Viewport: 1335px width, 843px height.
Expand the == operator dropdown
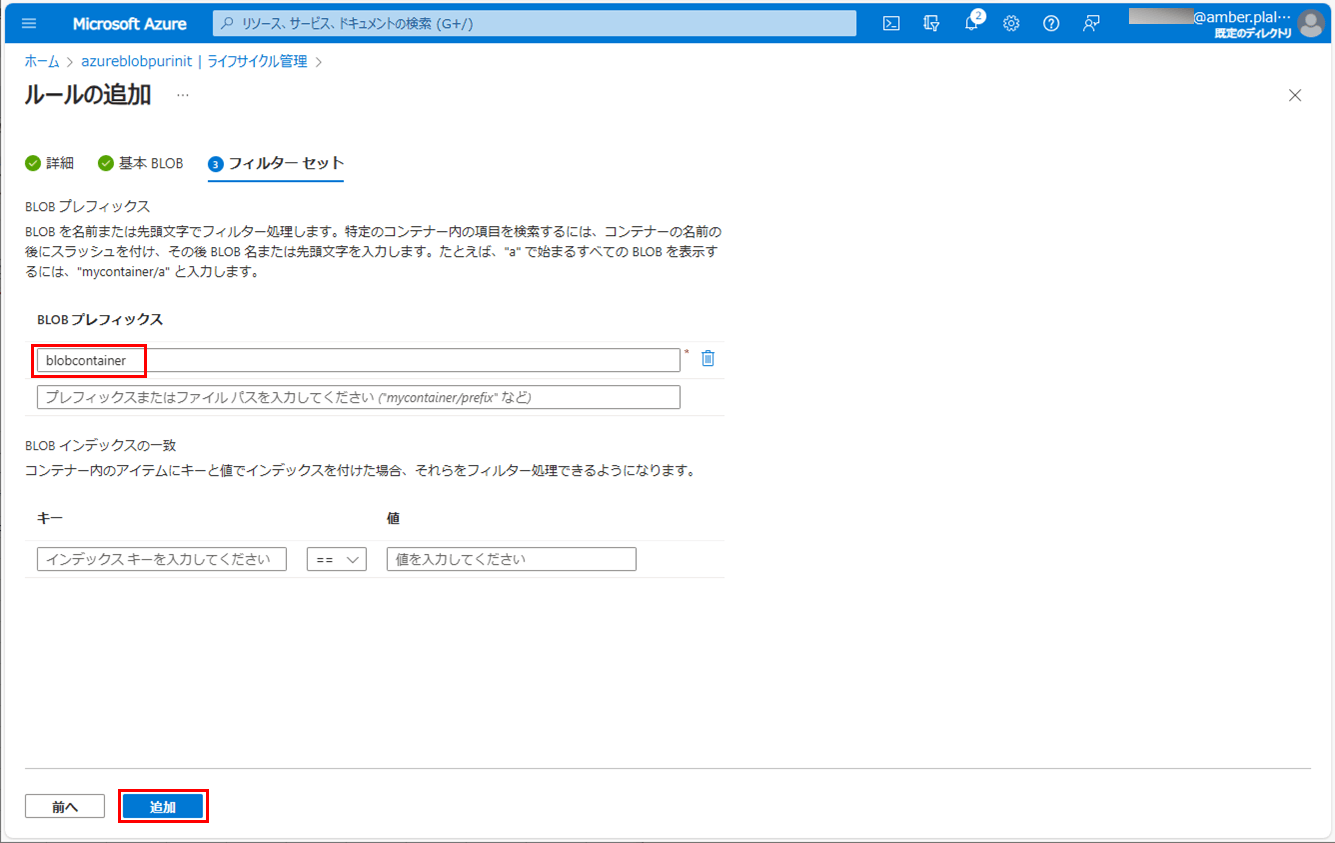point(337,560)
